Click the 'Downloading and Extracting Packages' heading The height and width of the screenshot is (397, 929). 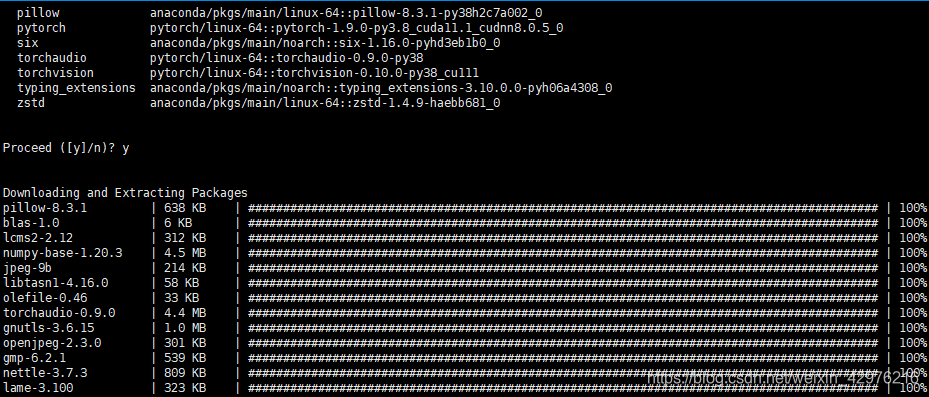pyautogui.click(x=125, y=193)
